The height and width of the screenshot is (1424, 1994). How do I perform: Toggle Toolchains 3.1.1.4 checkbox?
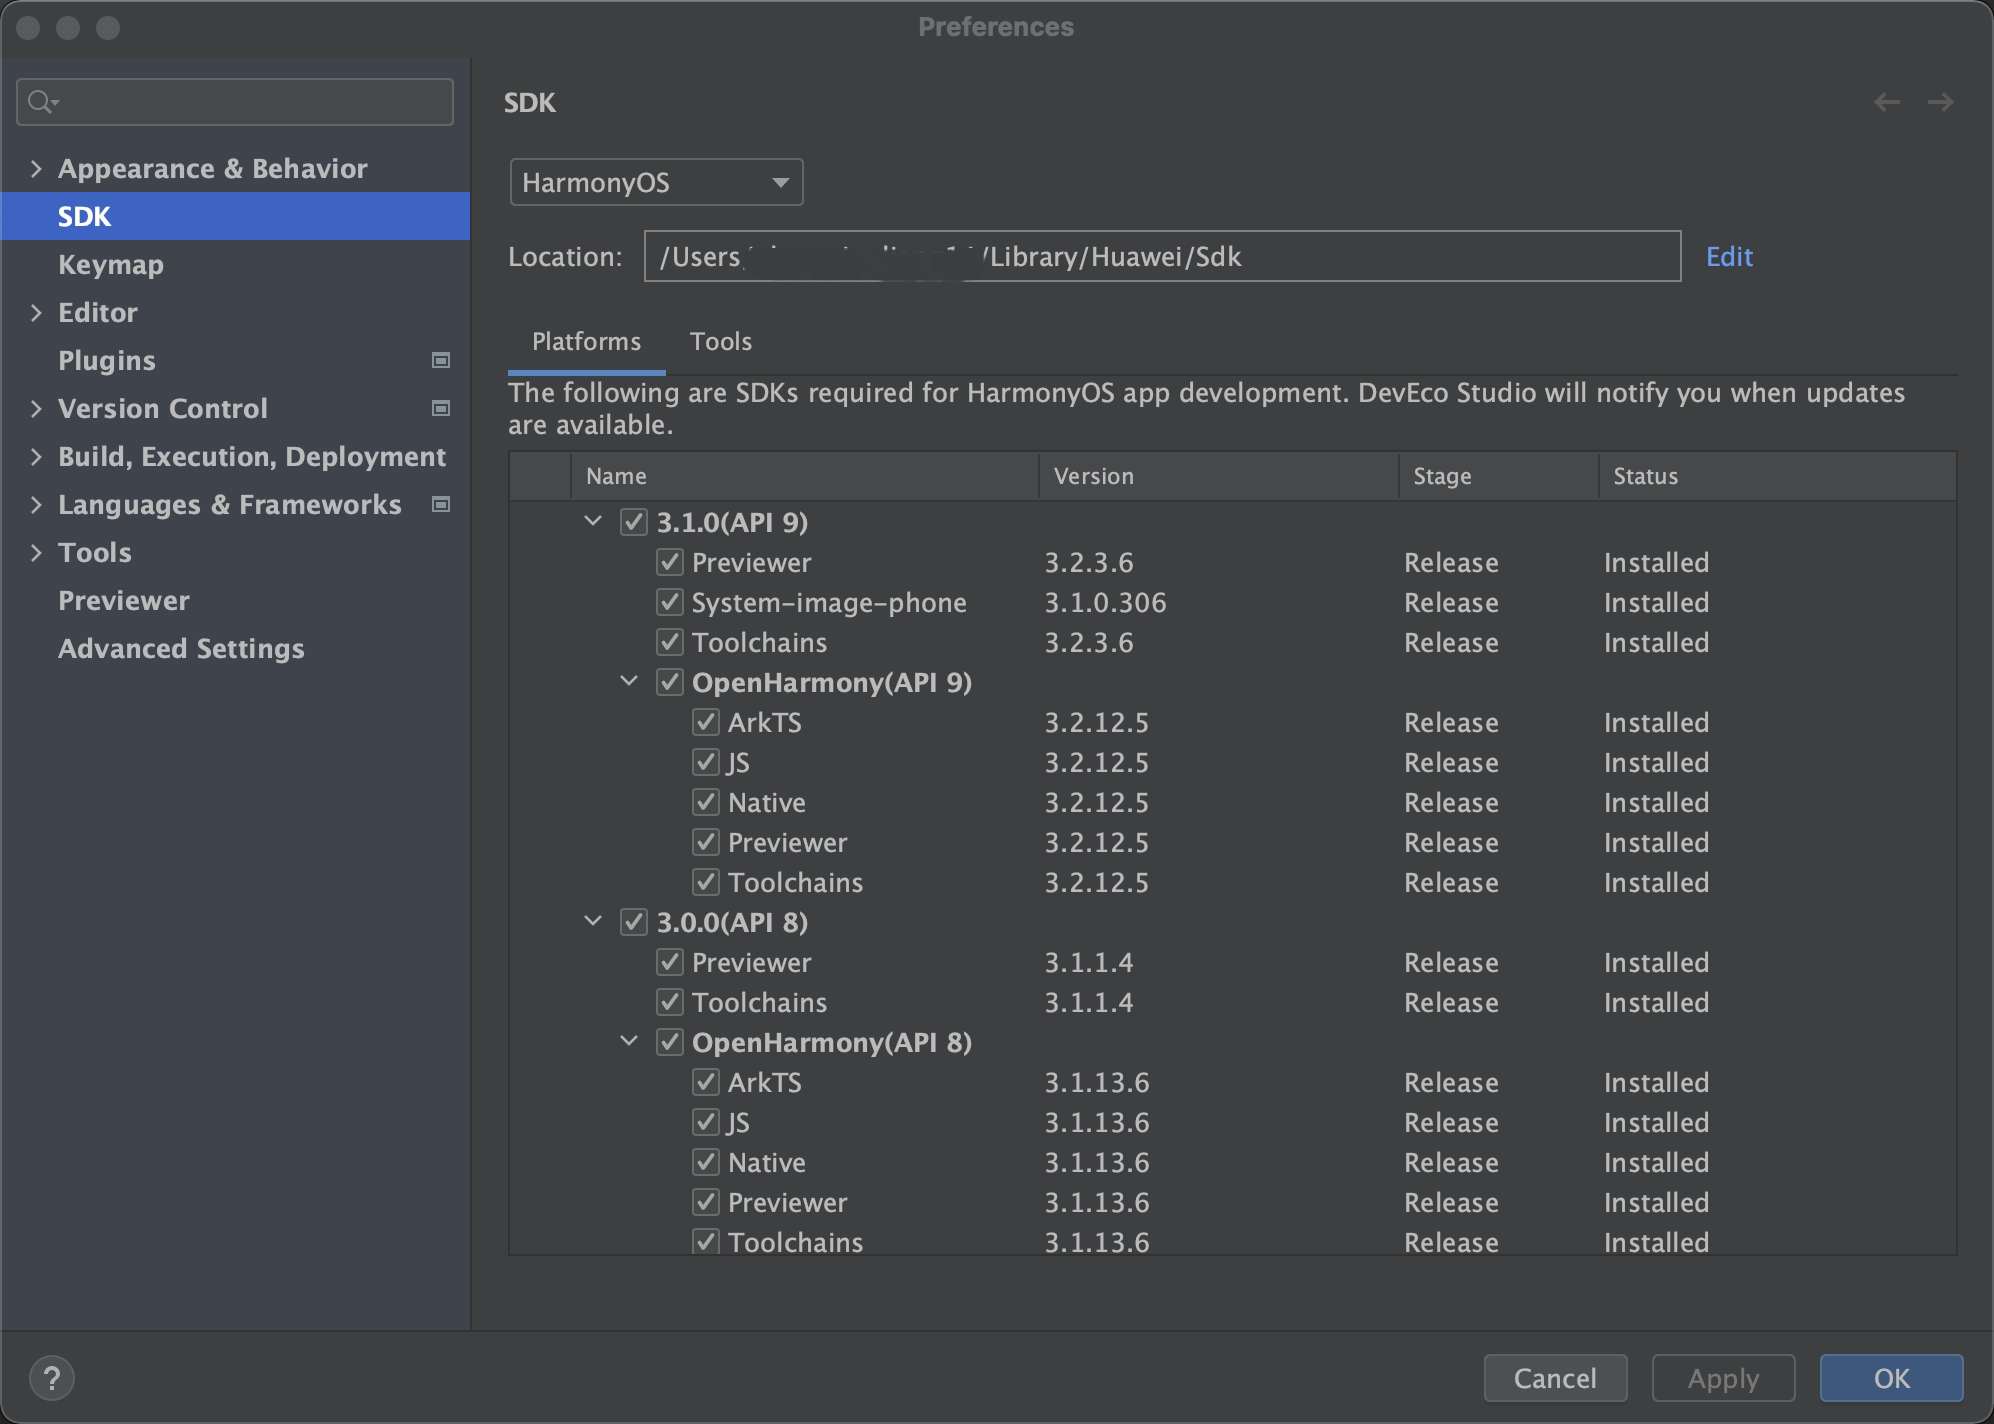[x=670, y=1002]
